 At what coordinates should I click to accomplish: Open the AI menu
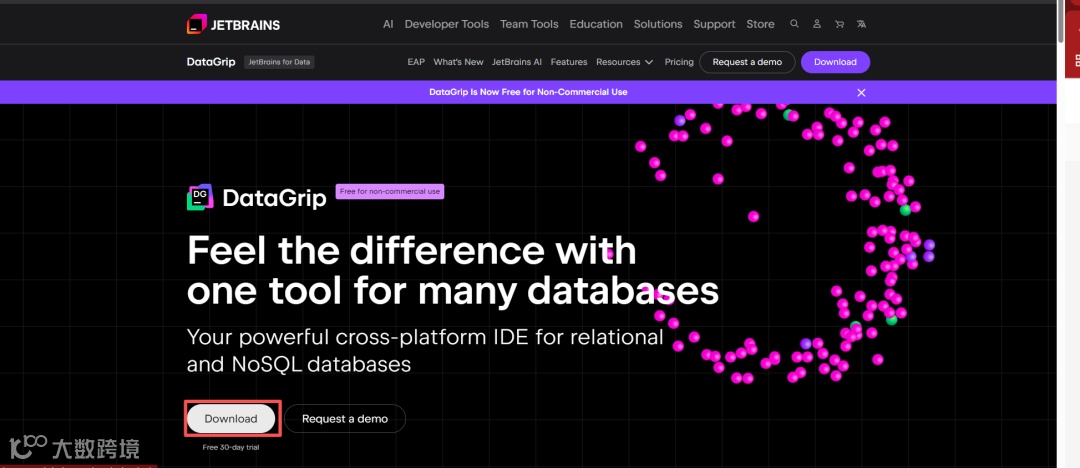click(388, 24)
